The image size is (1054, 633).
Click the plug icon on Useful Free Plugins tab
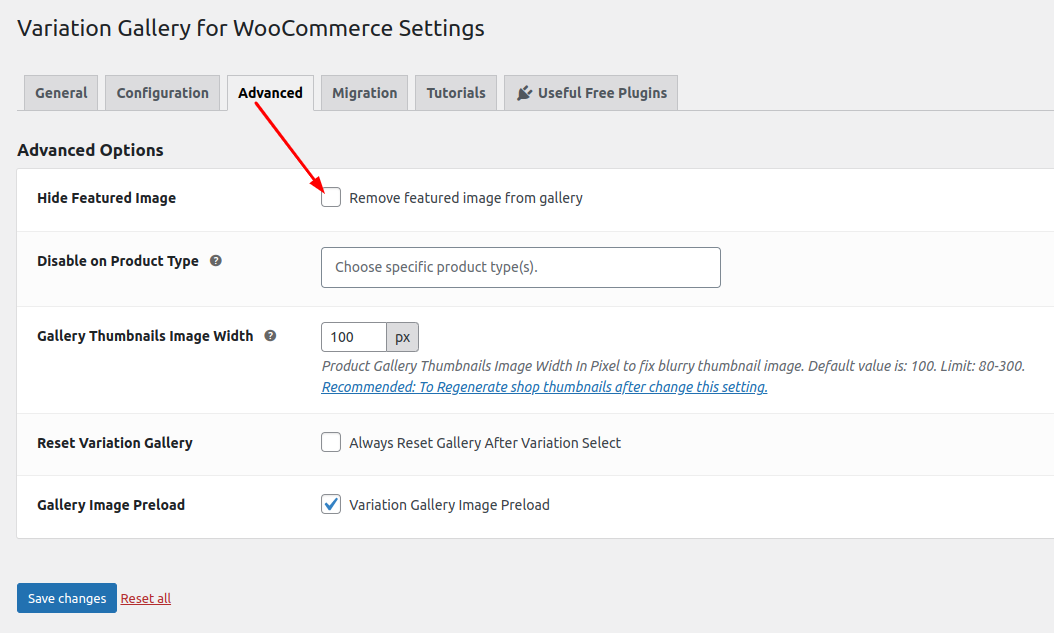[524, 93]
